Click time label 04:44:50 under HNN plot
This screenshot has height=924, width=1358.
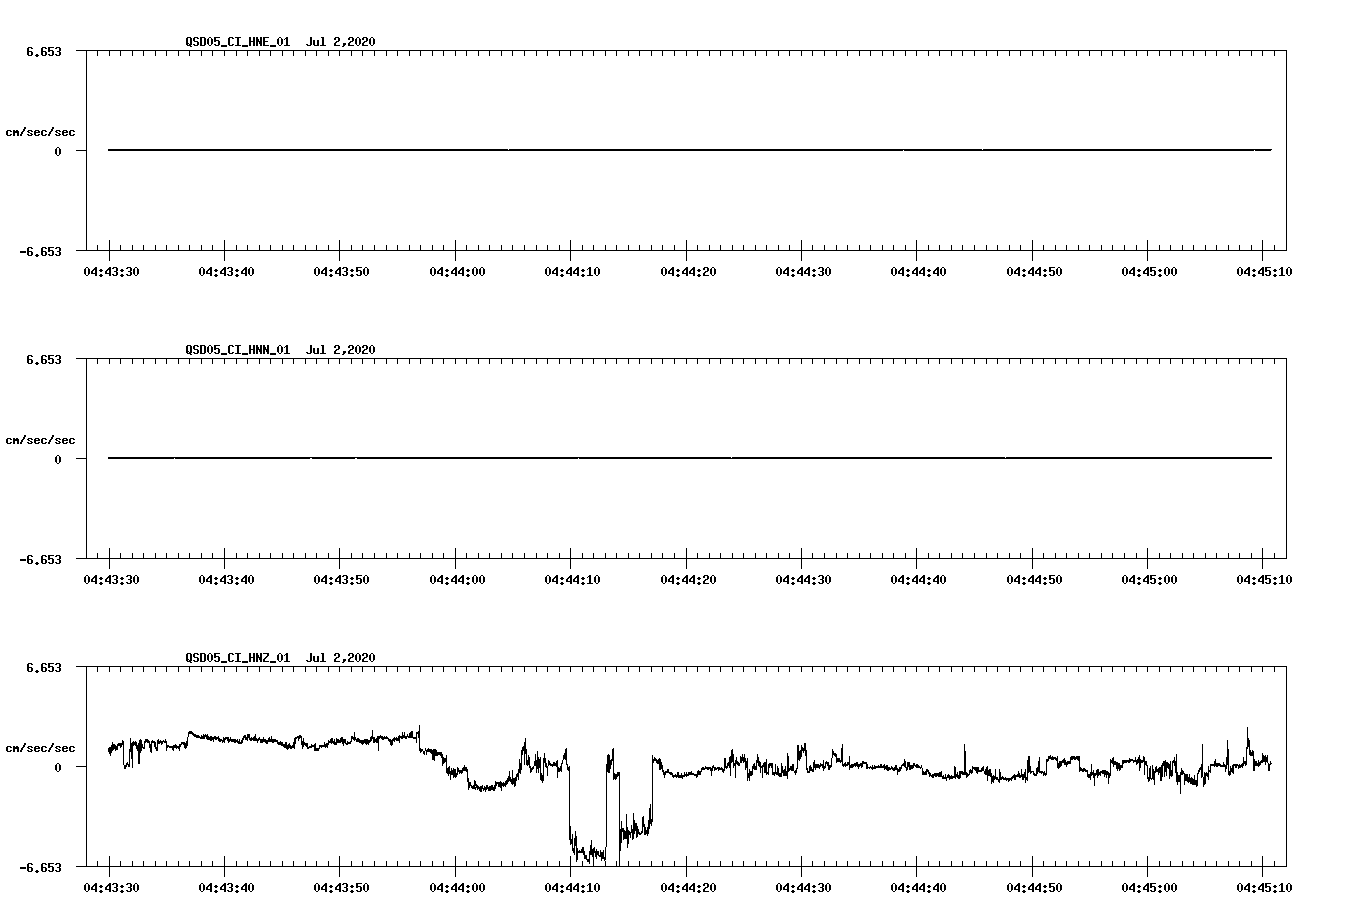tap(1033, 580)
